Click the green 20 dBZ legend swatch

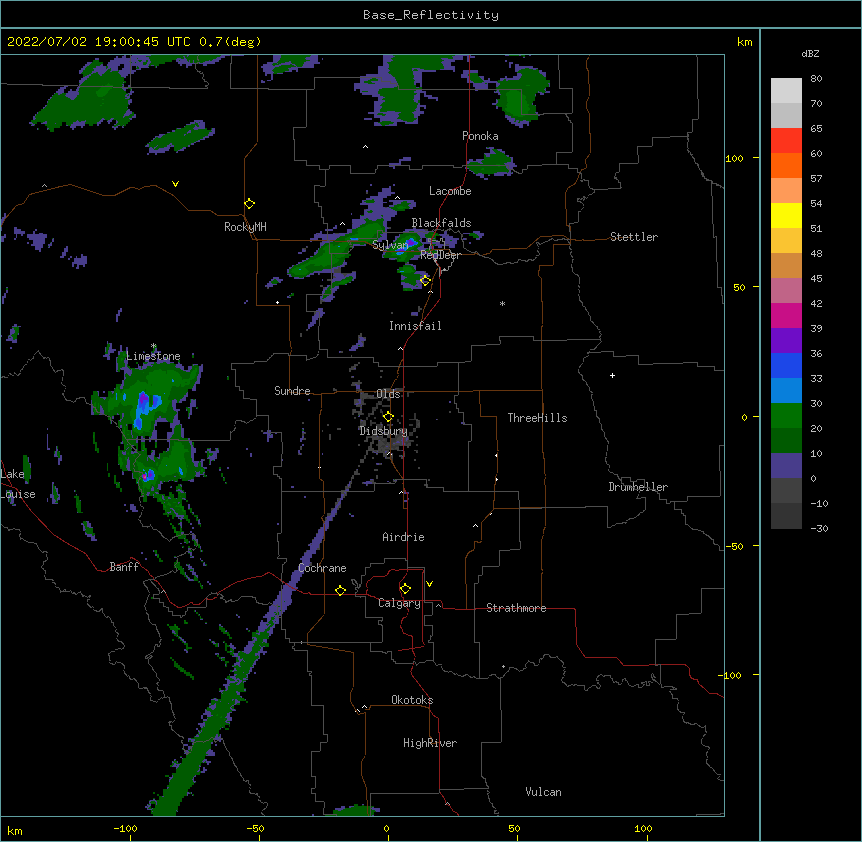point(786,416)
